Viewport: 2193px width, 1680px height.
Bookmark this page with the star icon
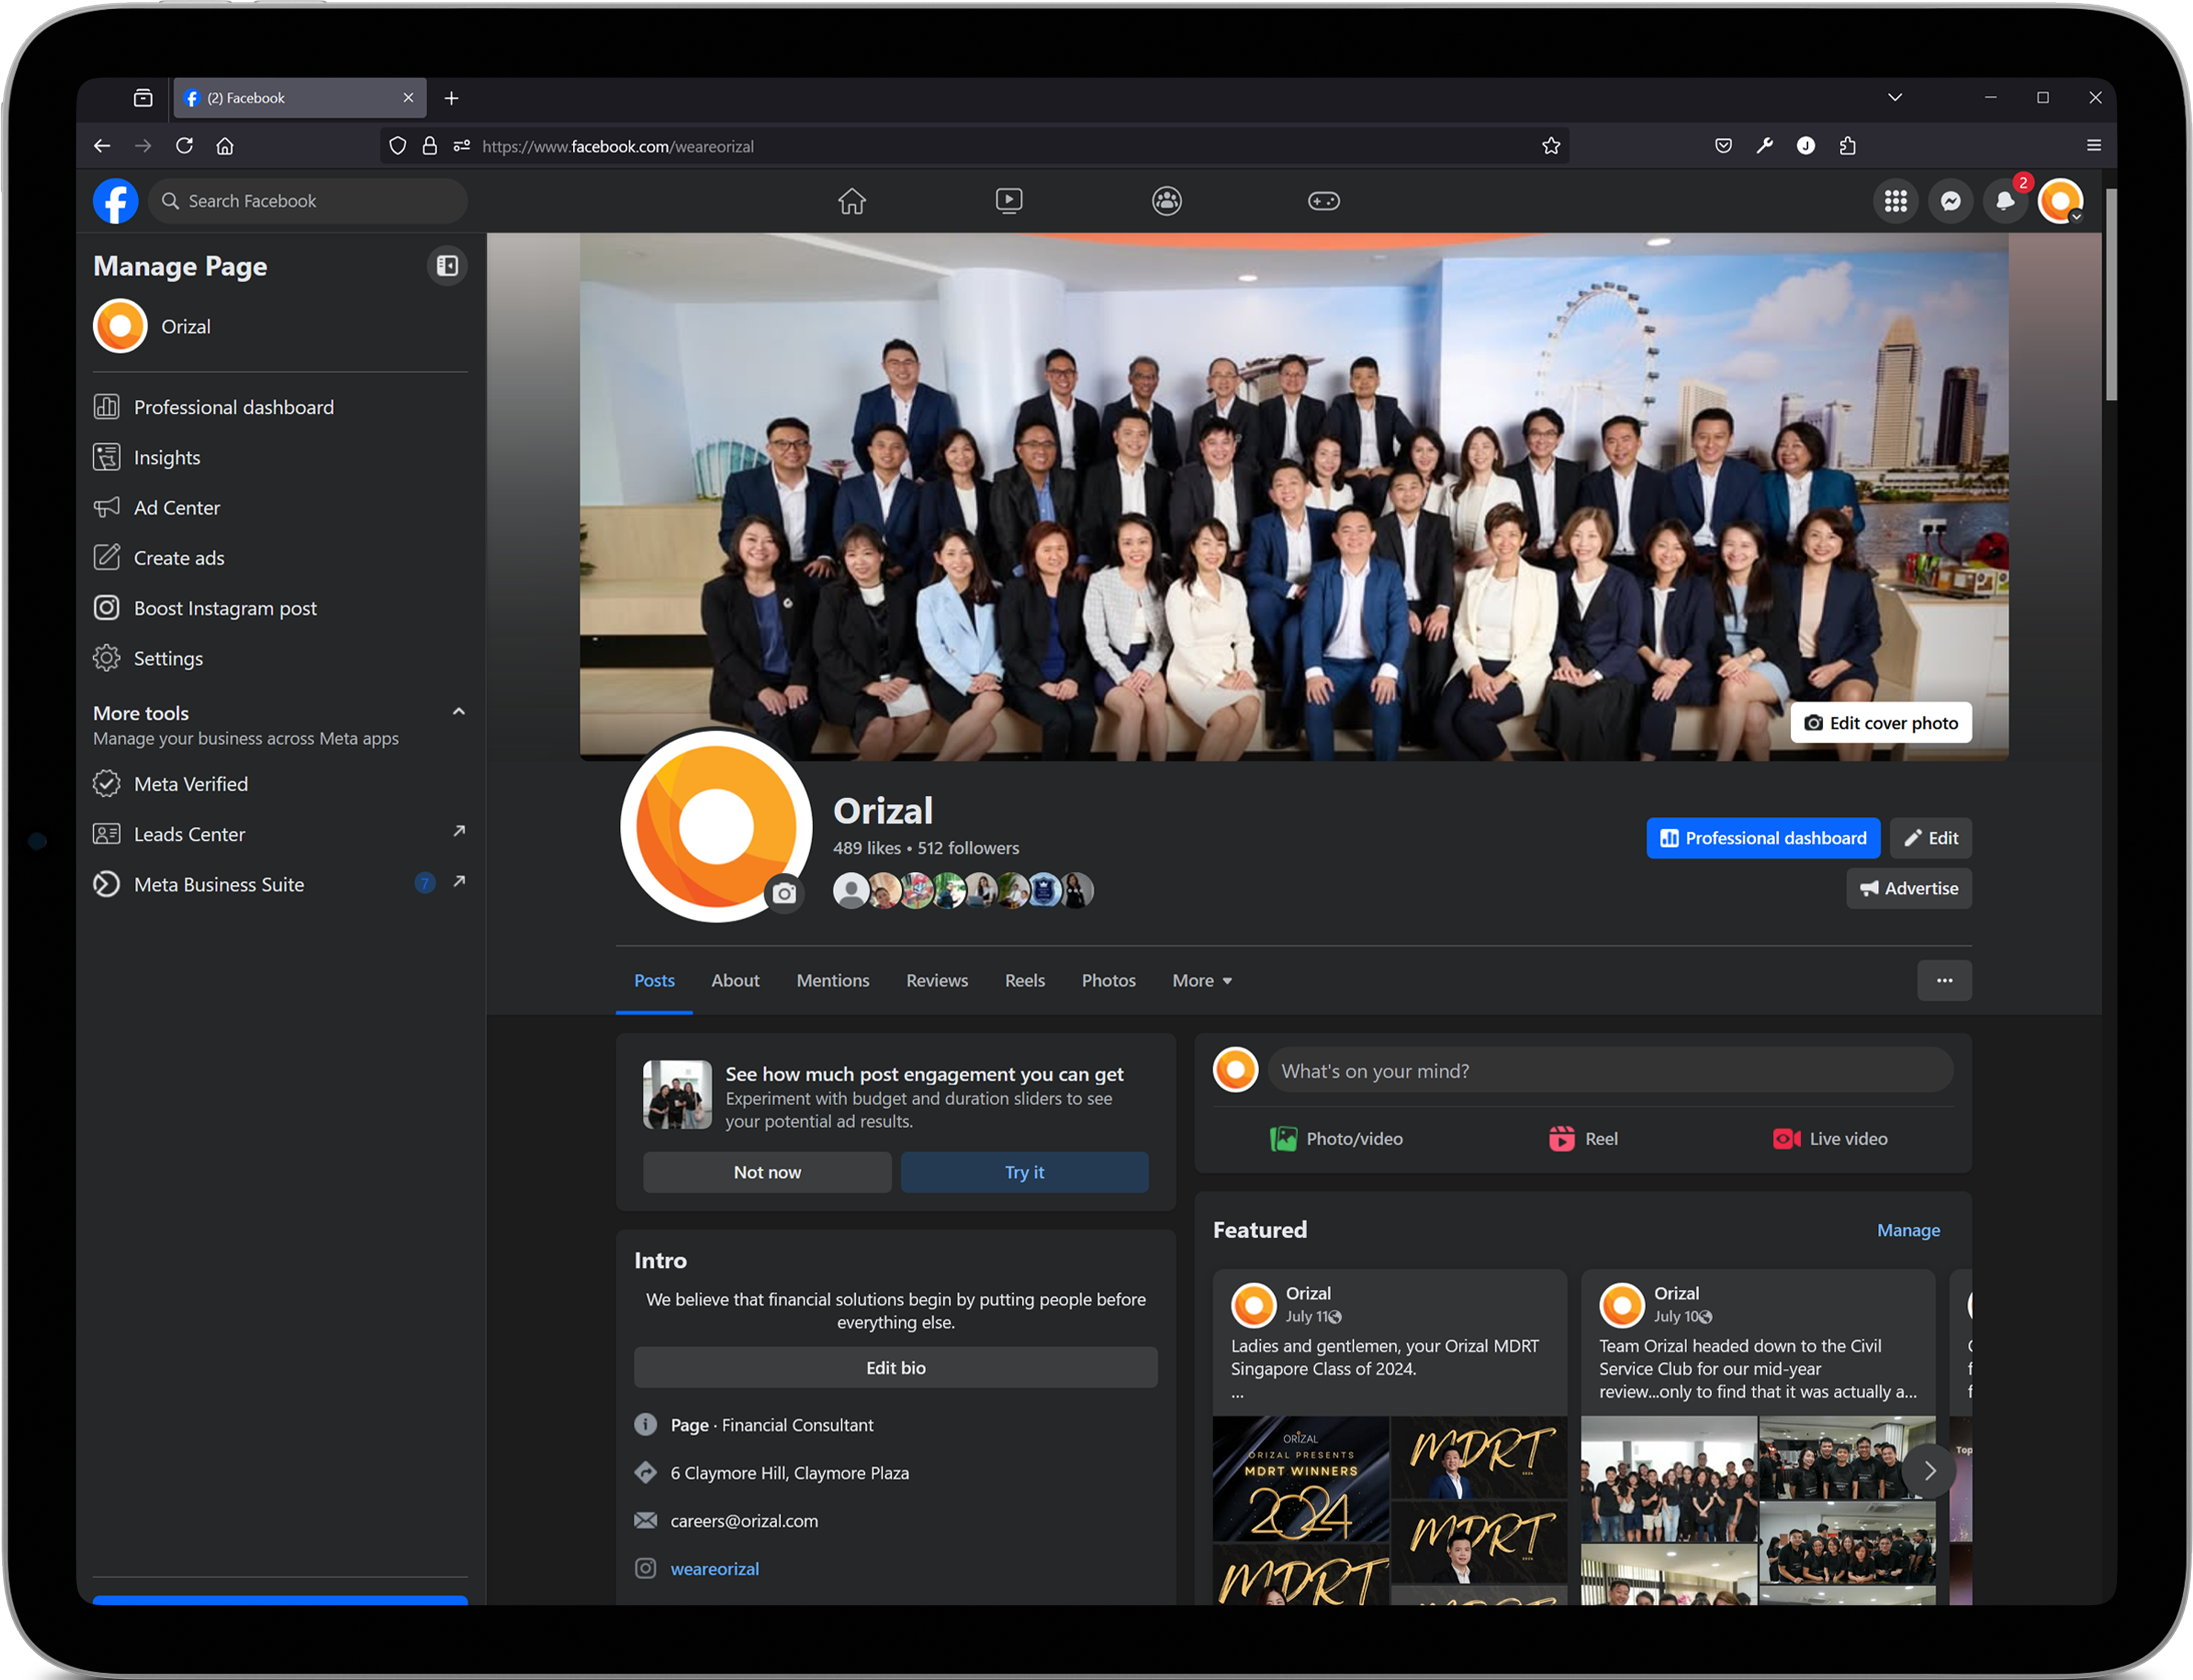[x=1550, y=146]
